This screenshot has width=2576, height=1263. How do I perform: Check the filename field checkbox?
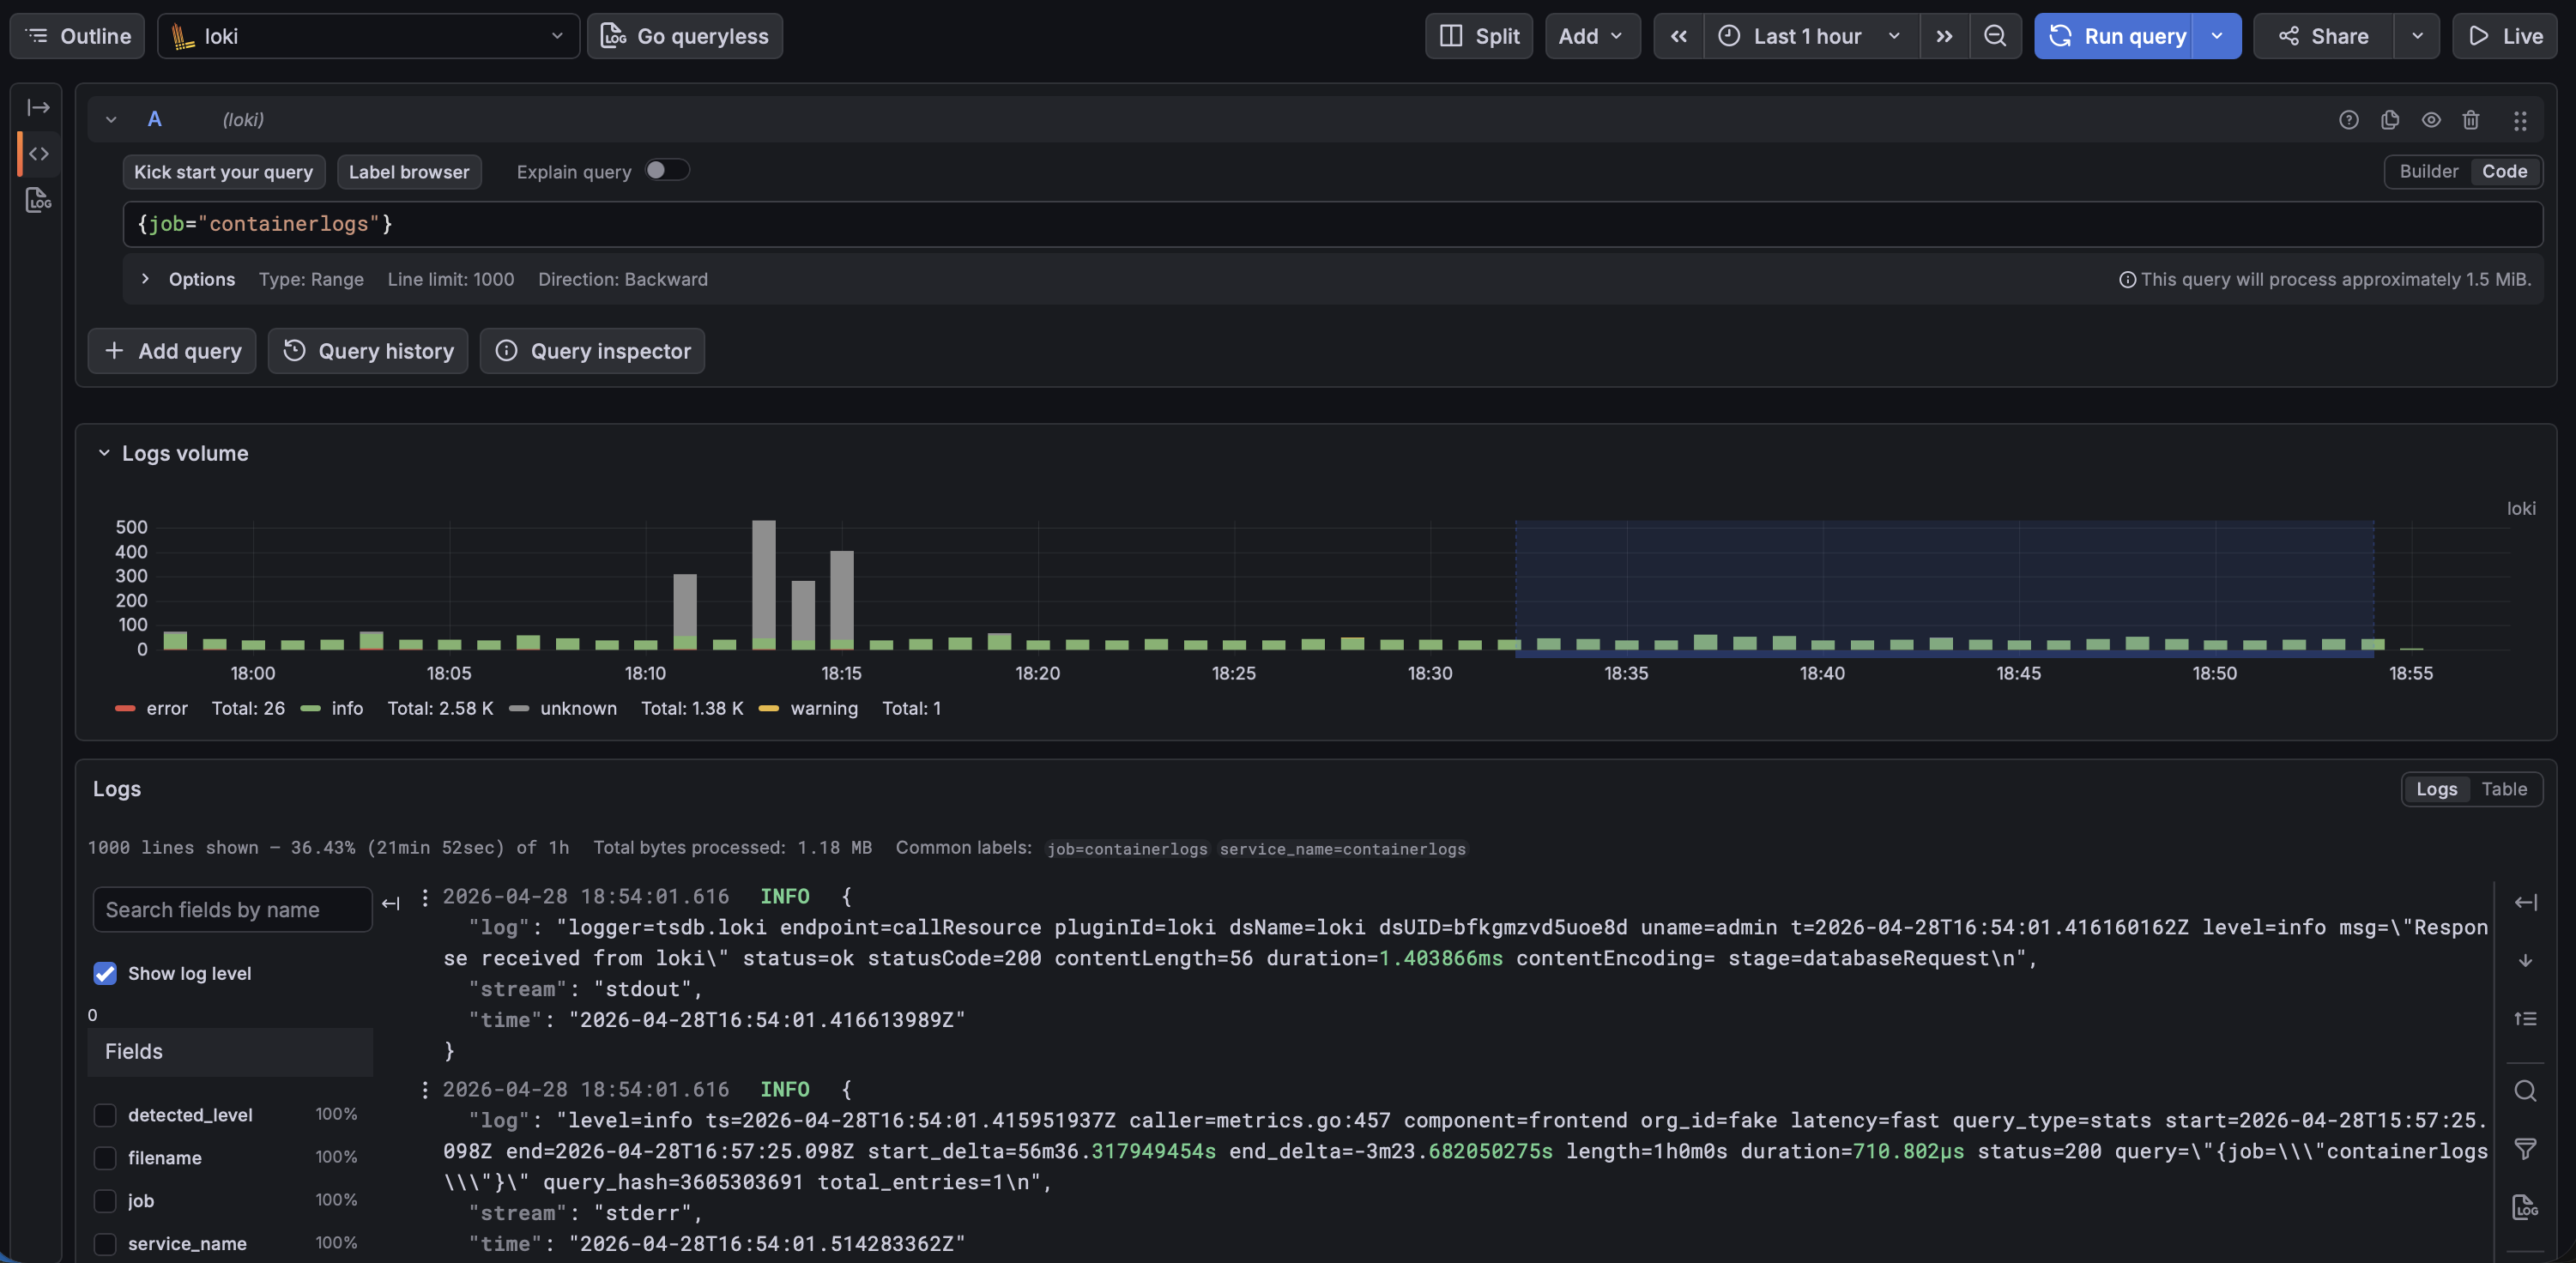104,1158
